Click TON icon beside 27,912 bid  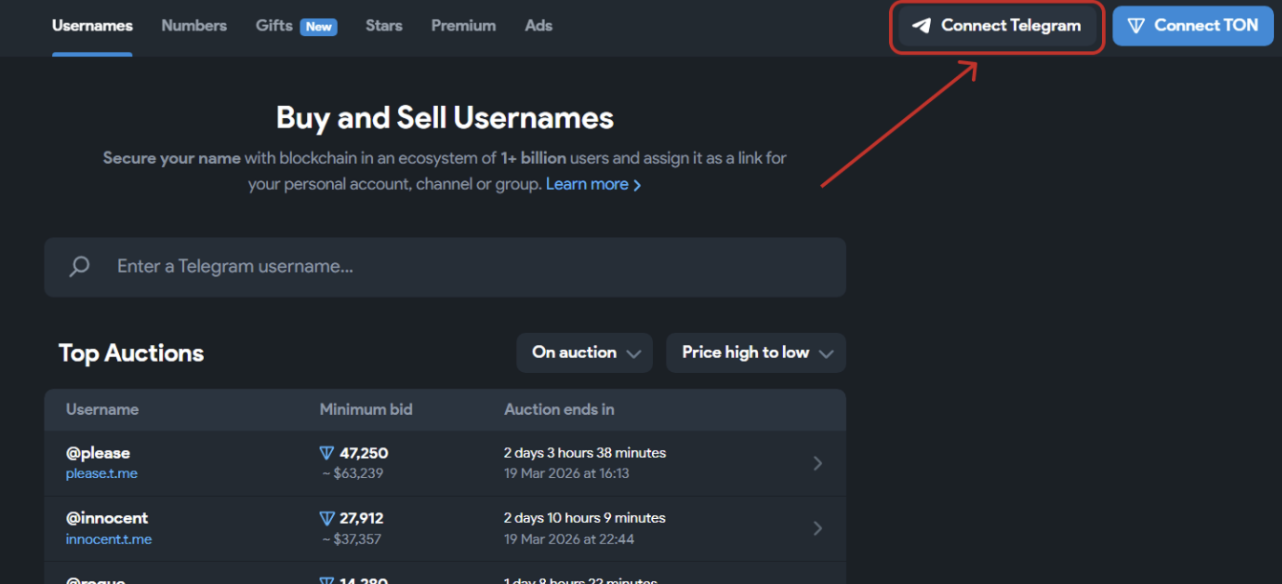point(327,518)
